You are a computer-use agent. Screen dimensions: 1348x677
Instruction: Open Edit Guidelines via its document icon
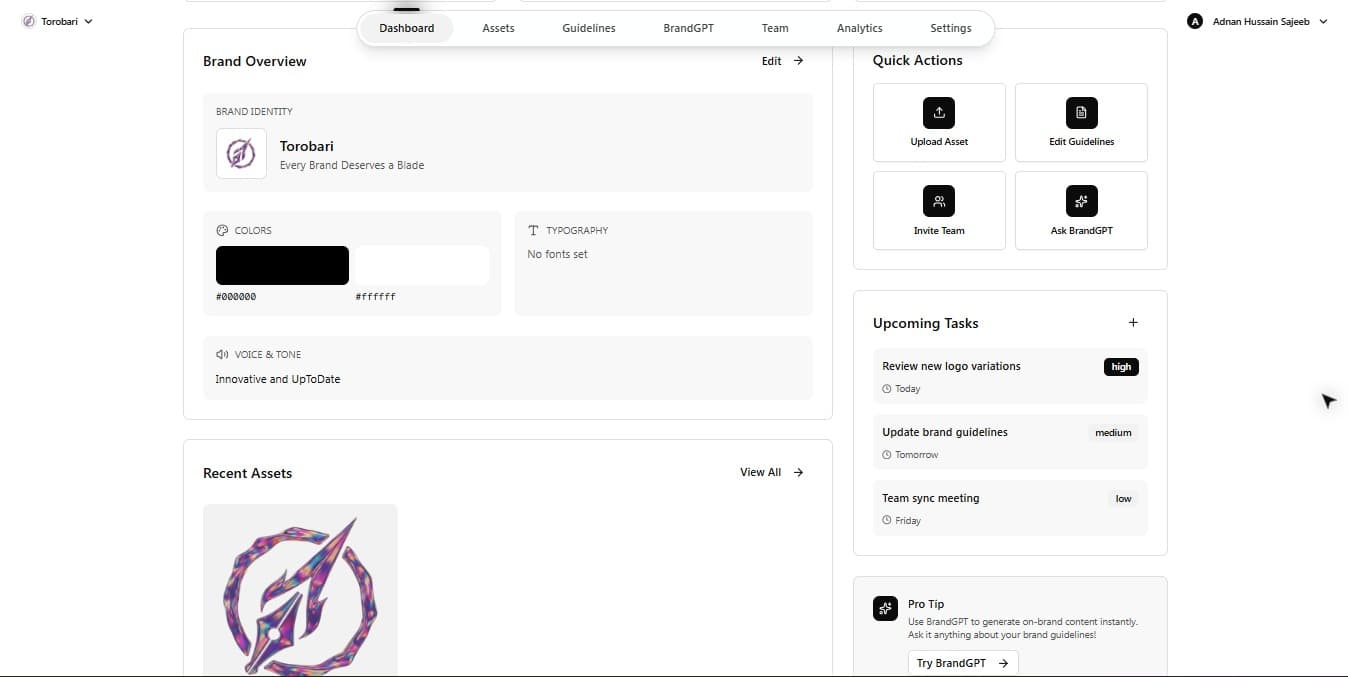[x=1081, y=112]
